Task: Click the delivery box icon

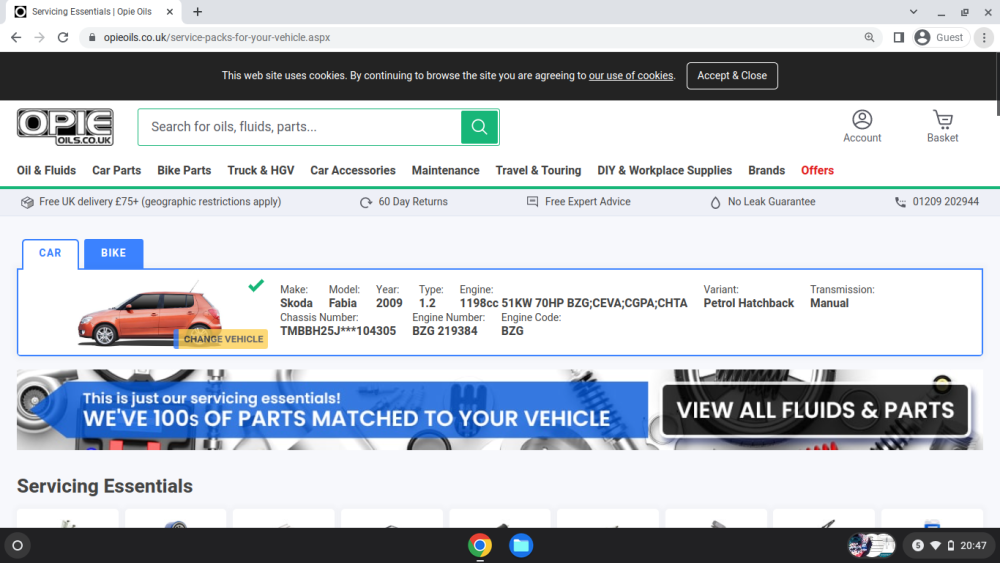Action: (27, 202)
